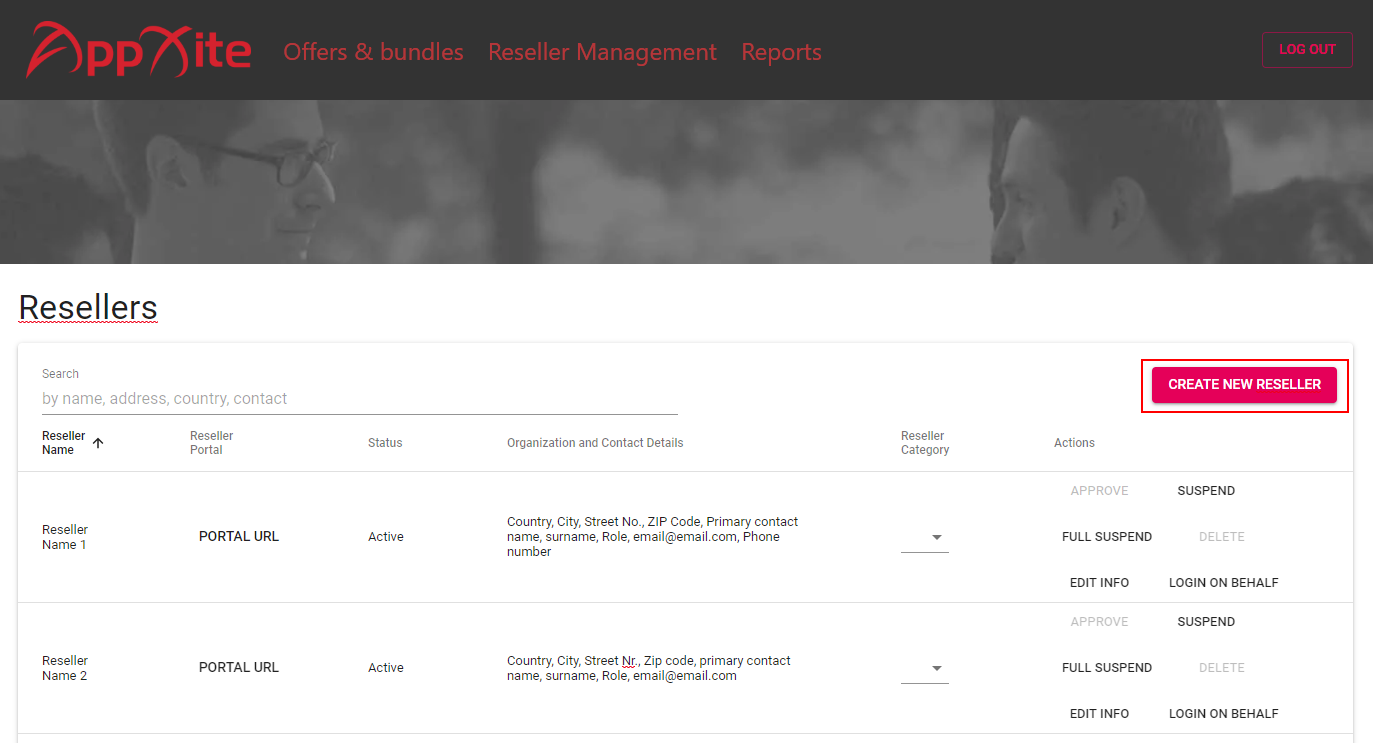Viewport: 1373px width, 743px height.
Task: Select the Reseller Name 1 cell
Action: [65, 537]
